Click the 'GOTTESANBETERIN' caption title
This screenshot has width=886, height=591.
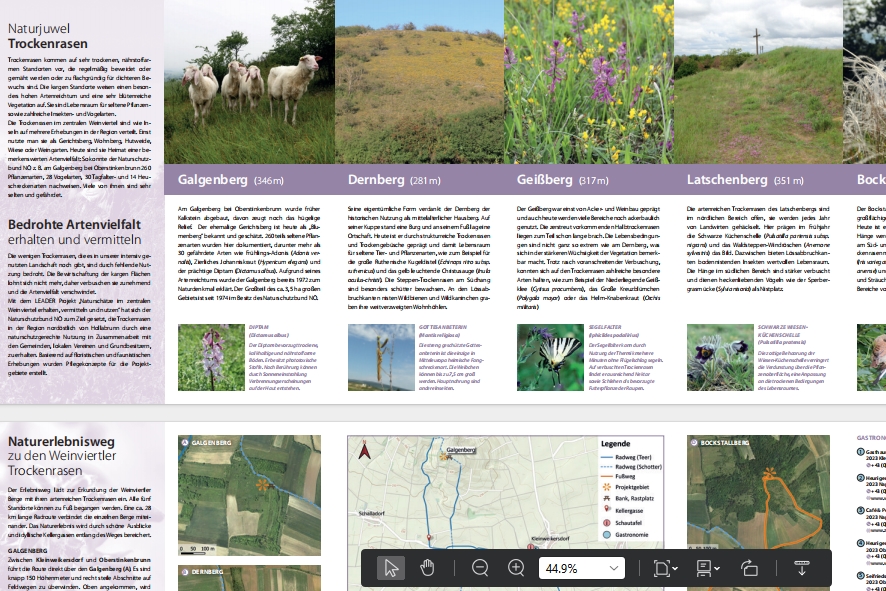tap(442, 327)
